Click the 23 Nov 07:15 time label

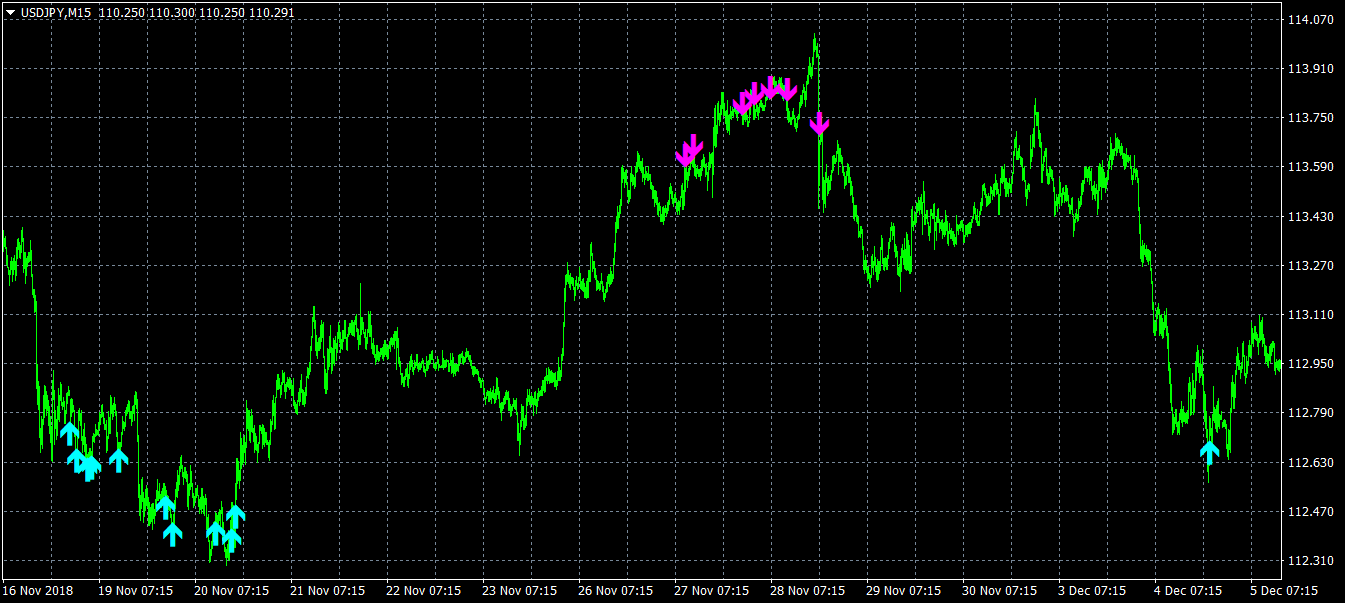pos(520,590)
